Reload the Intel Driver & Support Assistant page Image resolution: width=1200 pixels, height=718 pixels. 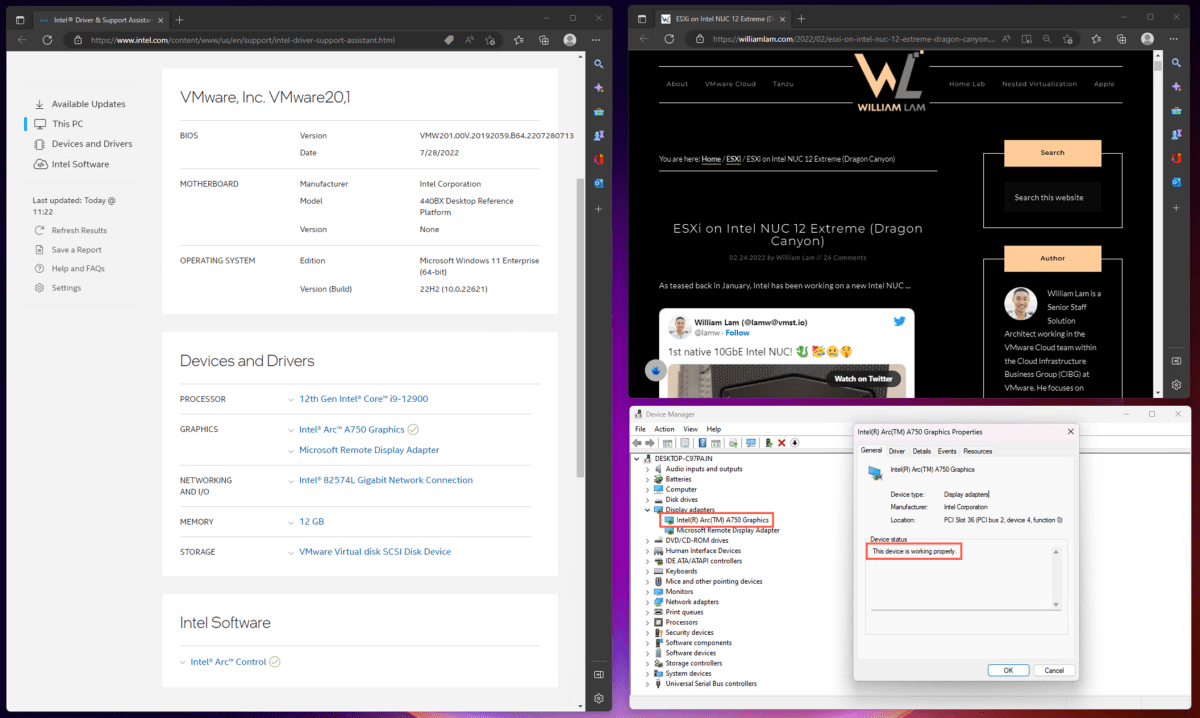point(47,40)
